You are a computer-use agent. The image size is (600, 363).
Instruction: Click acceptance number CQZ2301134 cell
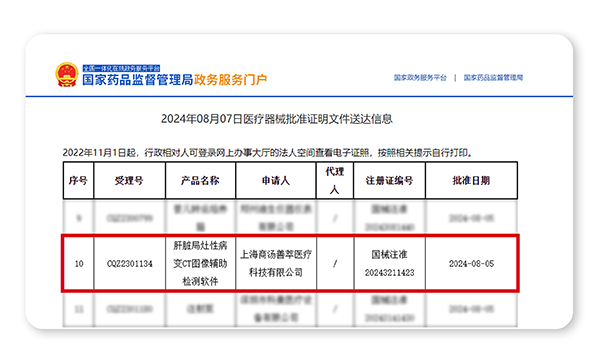click(x=130, y=264)
